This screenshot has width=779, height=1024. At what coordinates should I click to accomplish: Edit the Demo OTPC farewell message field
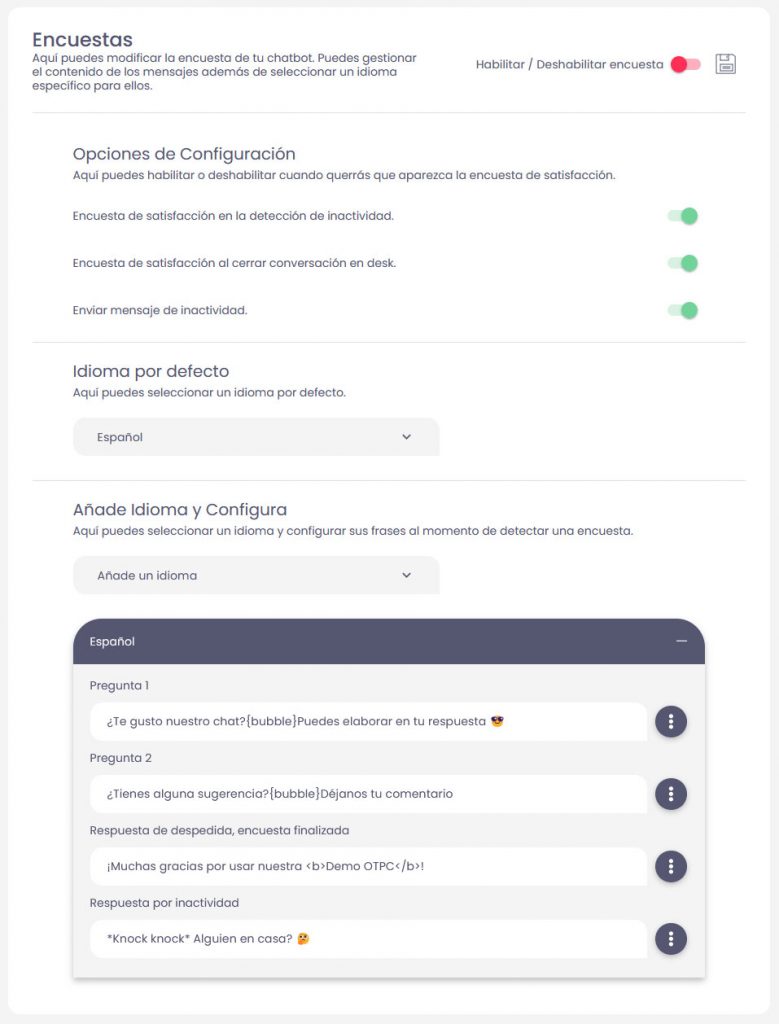(368, 866)
